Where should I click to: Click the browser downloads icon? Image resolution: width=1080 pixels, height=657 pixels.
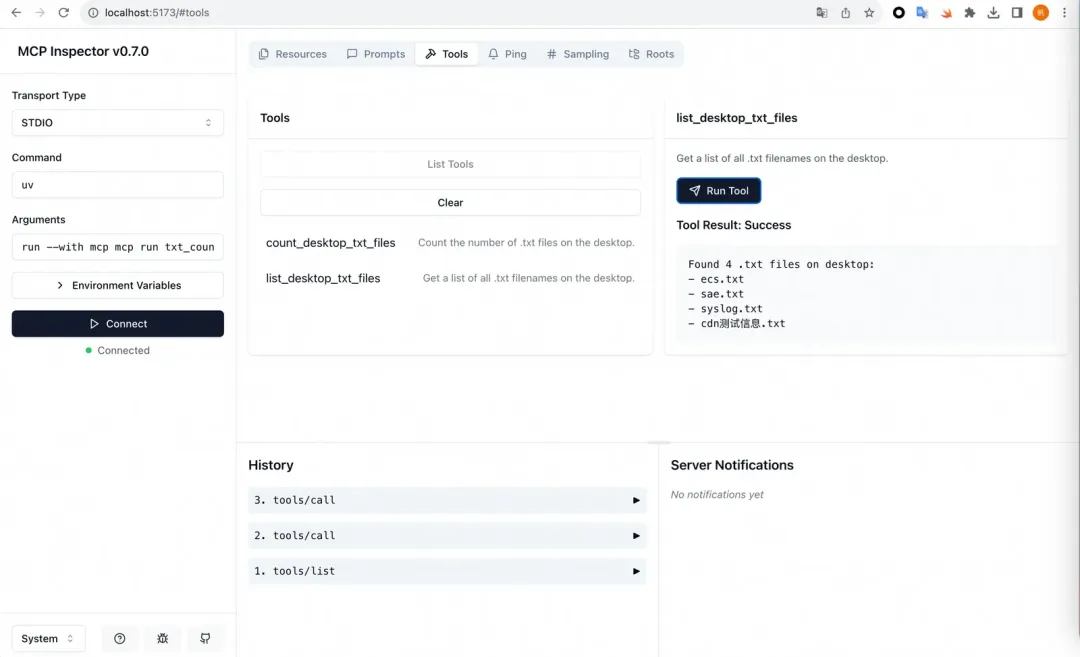[x=993, y=13]
